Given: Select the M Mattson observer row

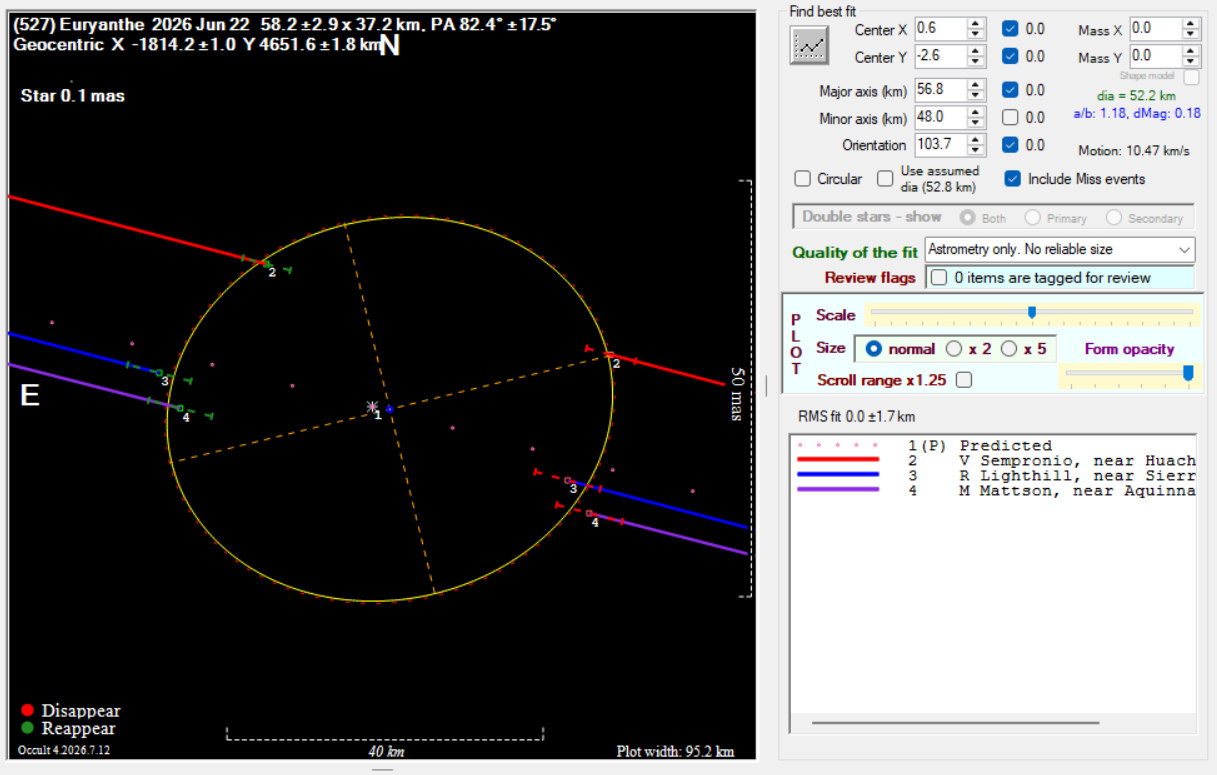Looking at the screenshot, I should (x=992, y=491).
